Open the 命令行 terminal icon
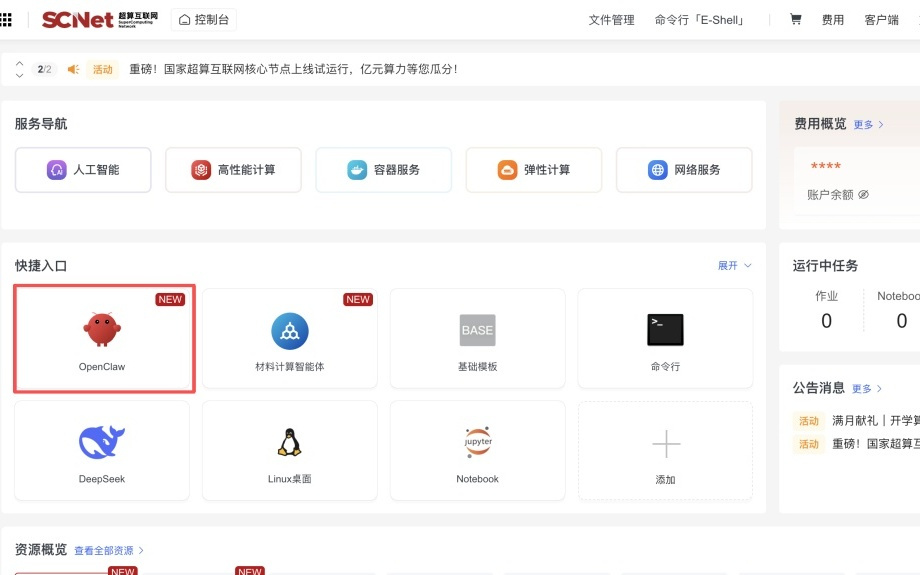Screen dimensions: 920x575 point(665,330)
